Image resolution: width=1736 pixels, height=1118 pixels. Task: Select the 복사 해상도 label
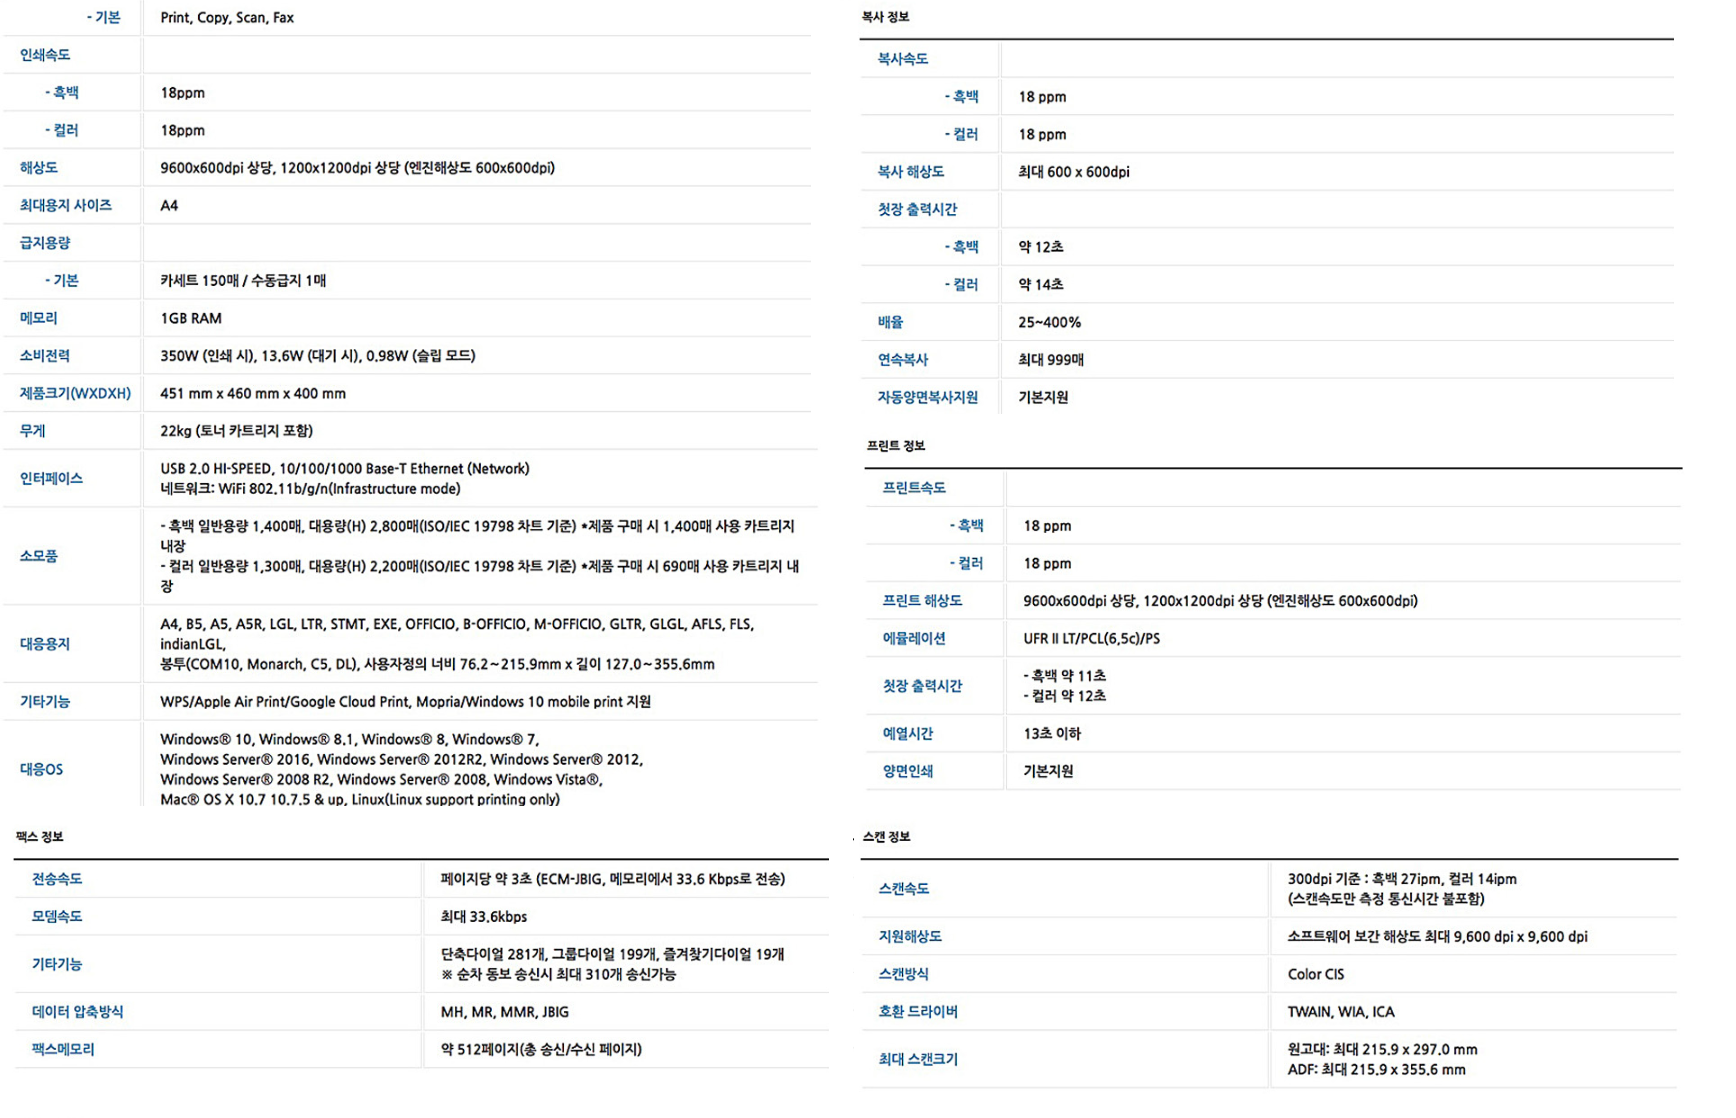coord(910,172)
